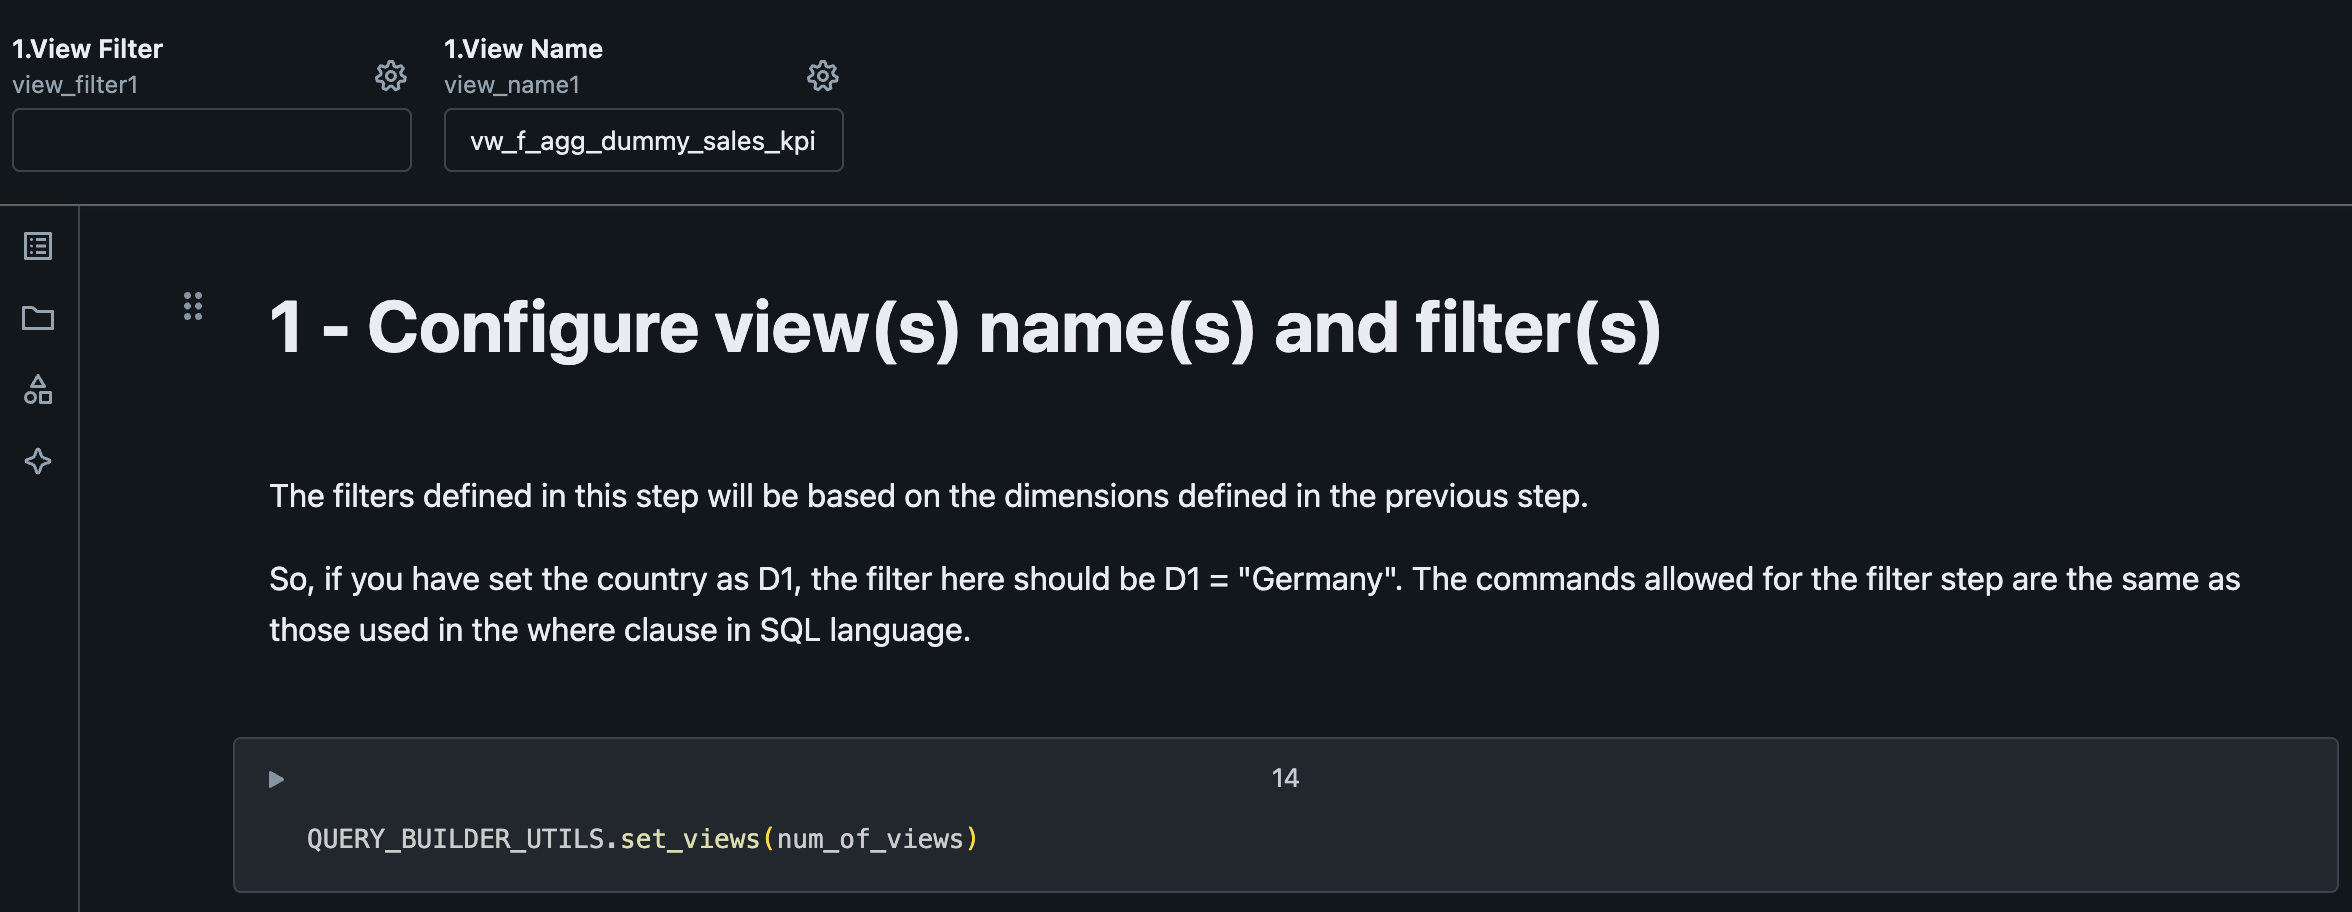The height and width of the screenshot is (912, 2352).
Task: Click the vw_f_agg_dummy_sales_kpi input field
Action: click(x=643, y=140)
